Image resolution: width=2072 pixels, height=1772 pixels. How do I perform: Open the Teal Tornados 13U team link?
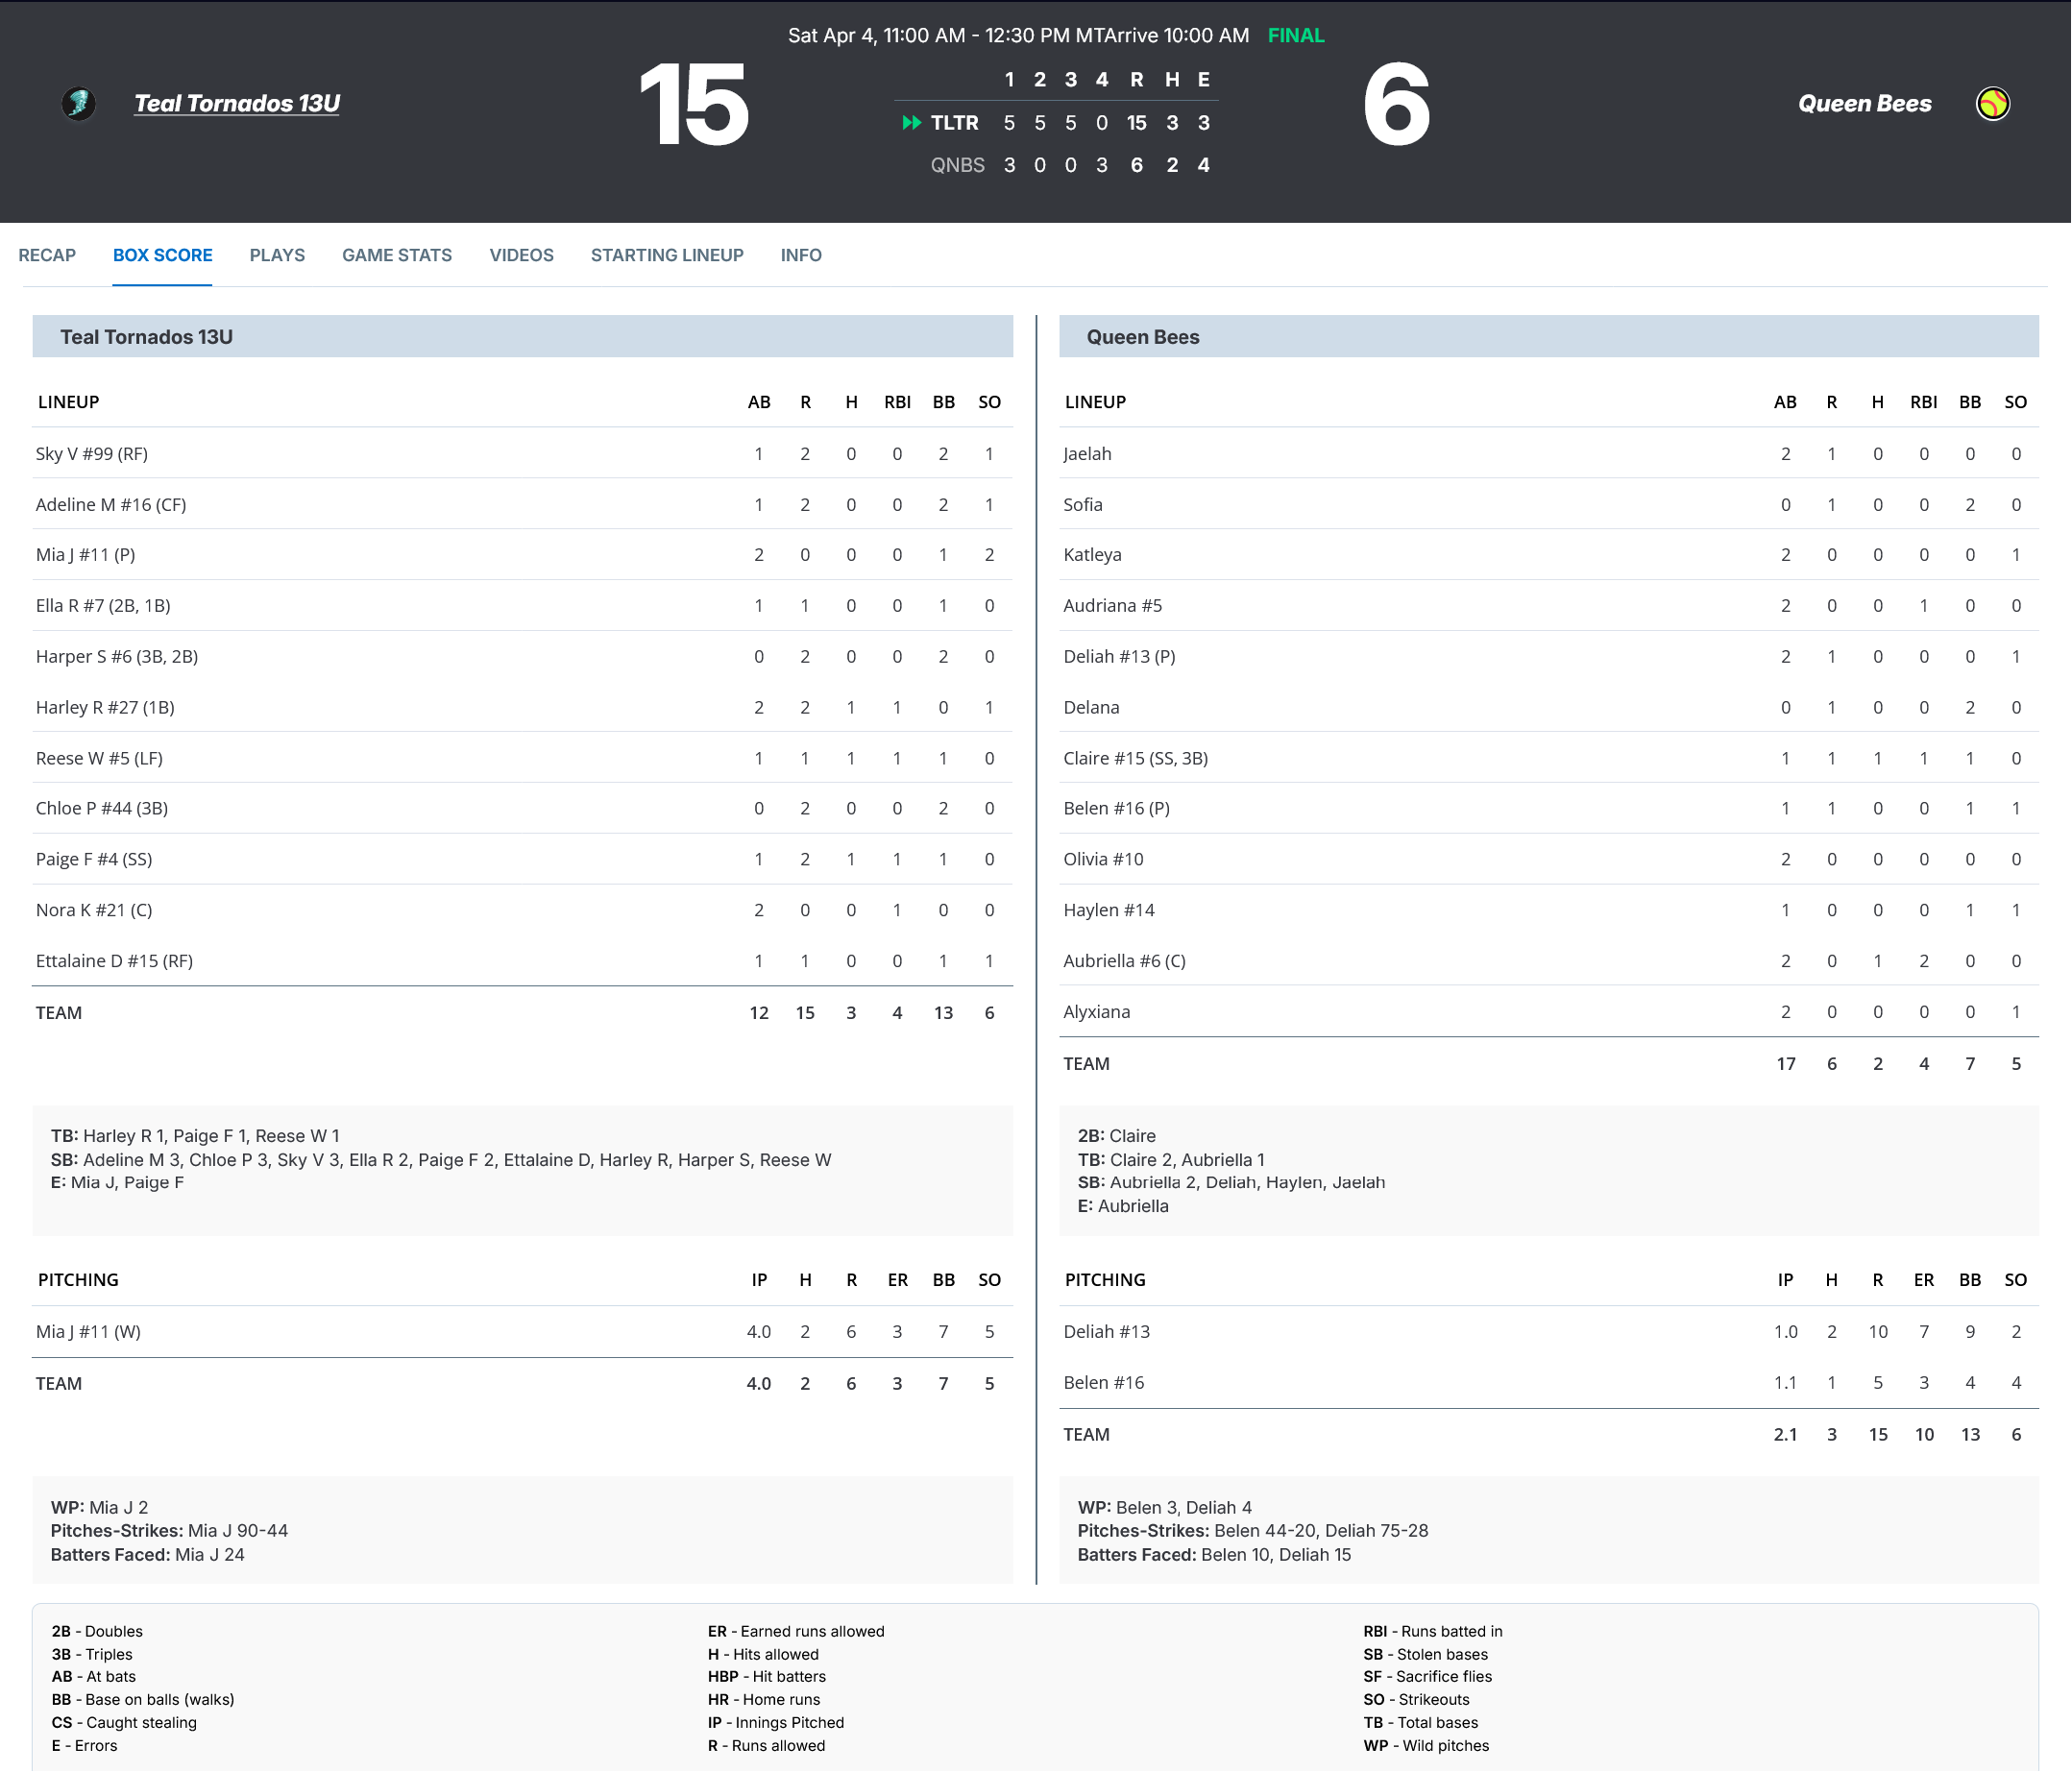(237, 103)
